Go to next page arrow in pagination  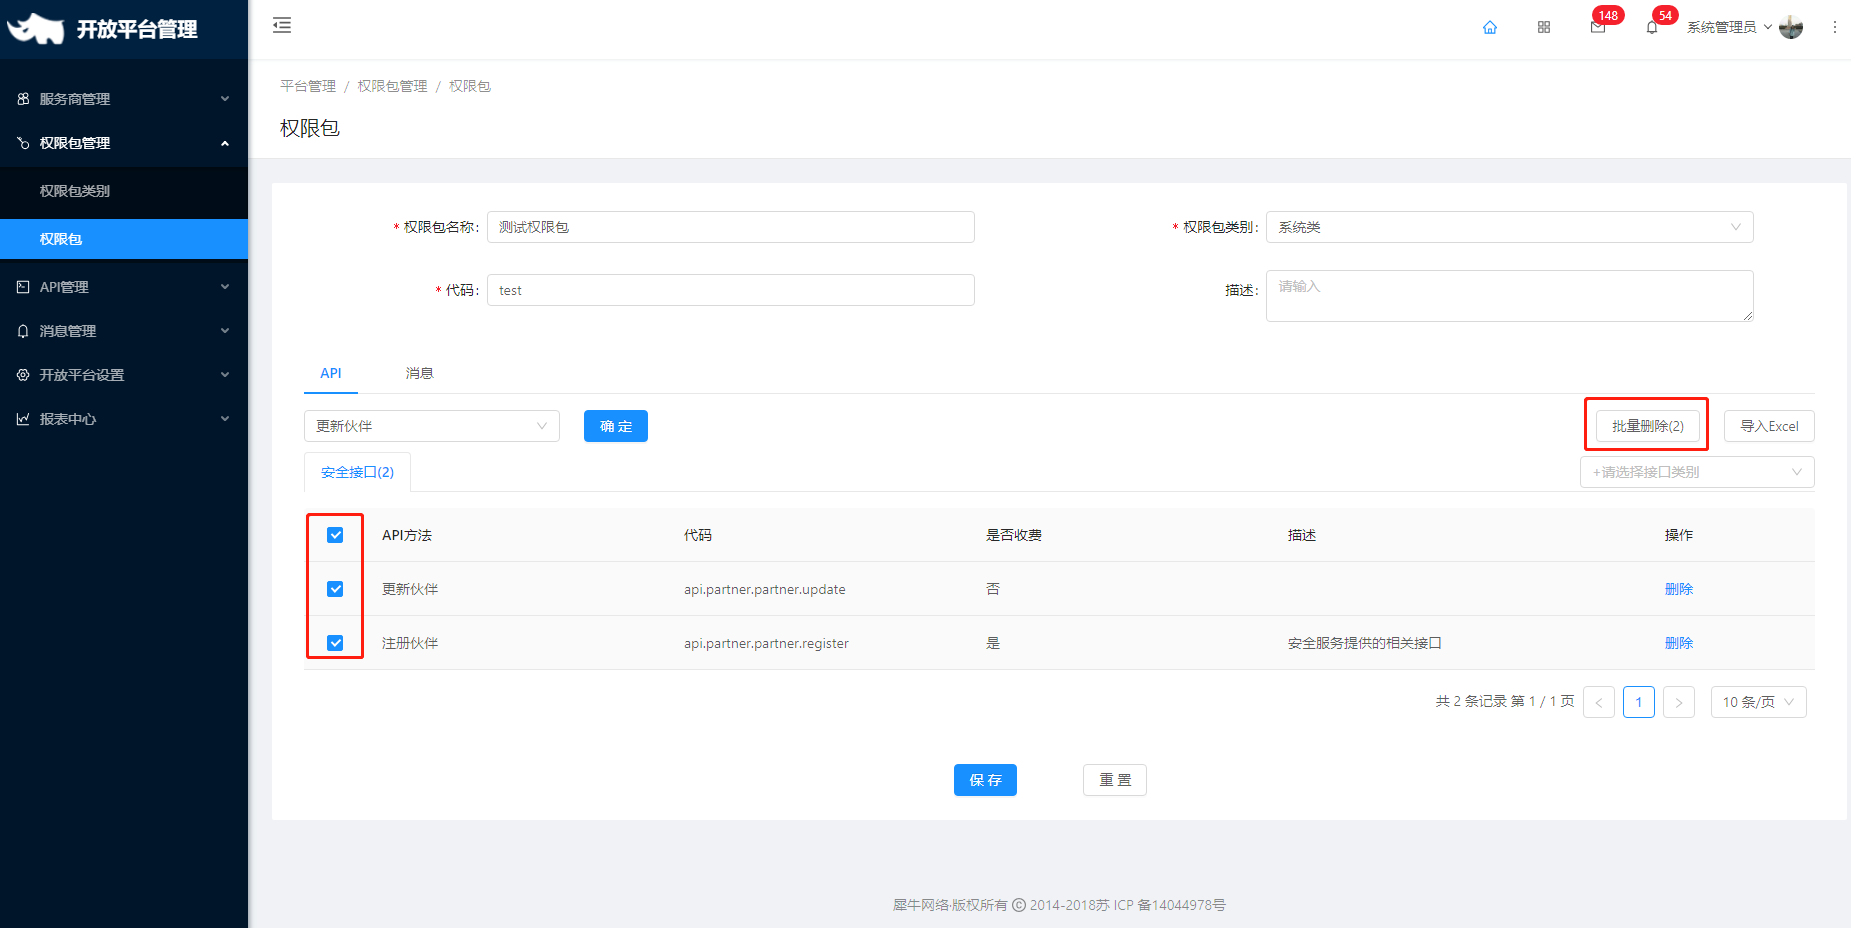click(1679, 702)
